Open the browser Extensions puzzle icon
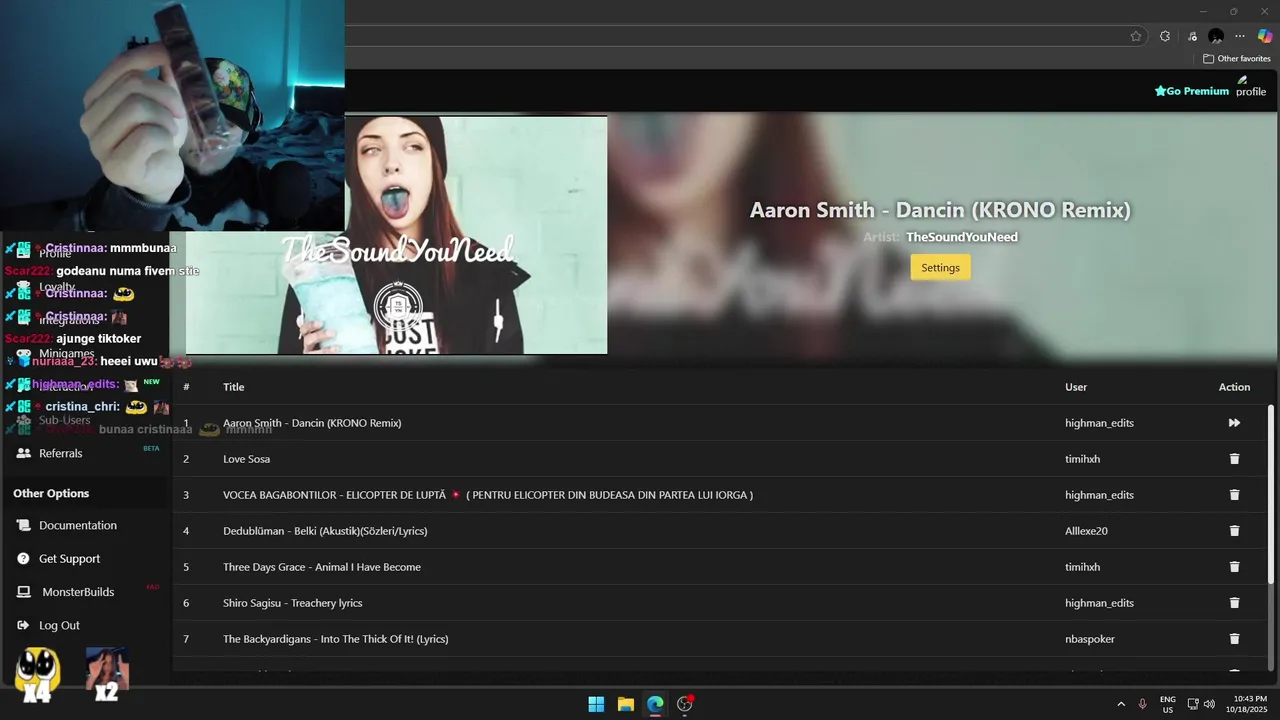The image size is (1280, 720). [x=1165, y=36]
